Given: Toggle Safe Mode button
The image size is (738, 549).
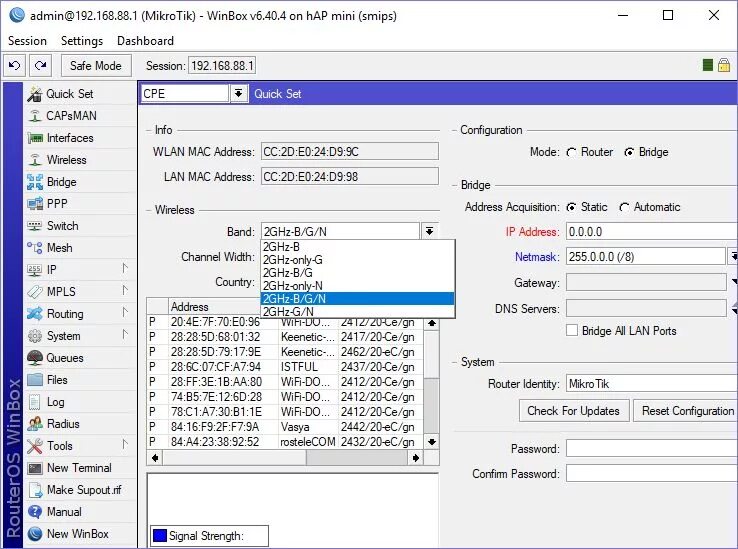Looking at the screenshot, I should pyautogui.click(x=96, y=65).
